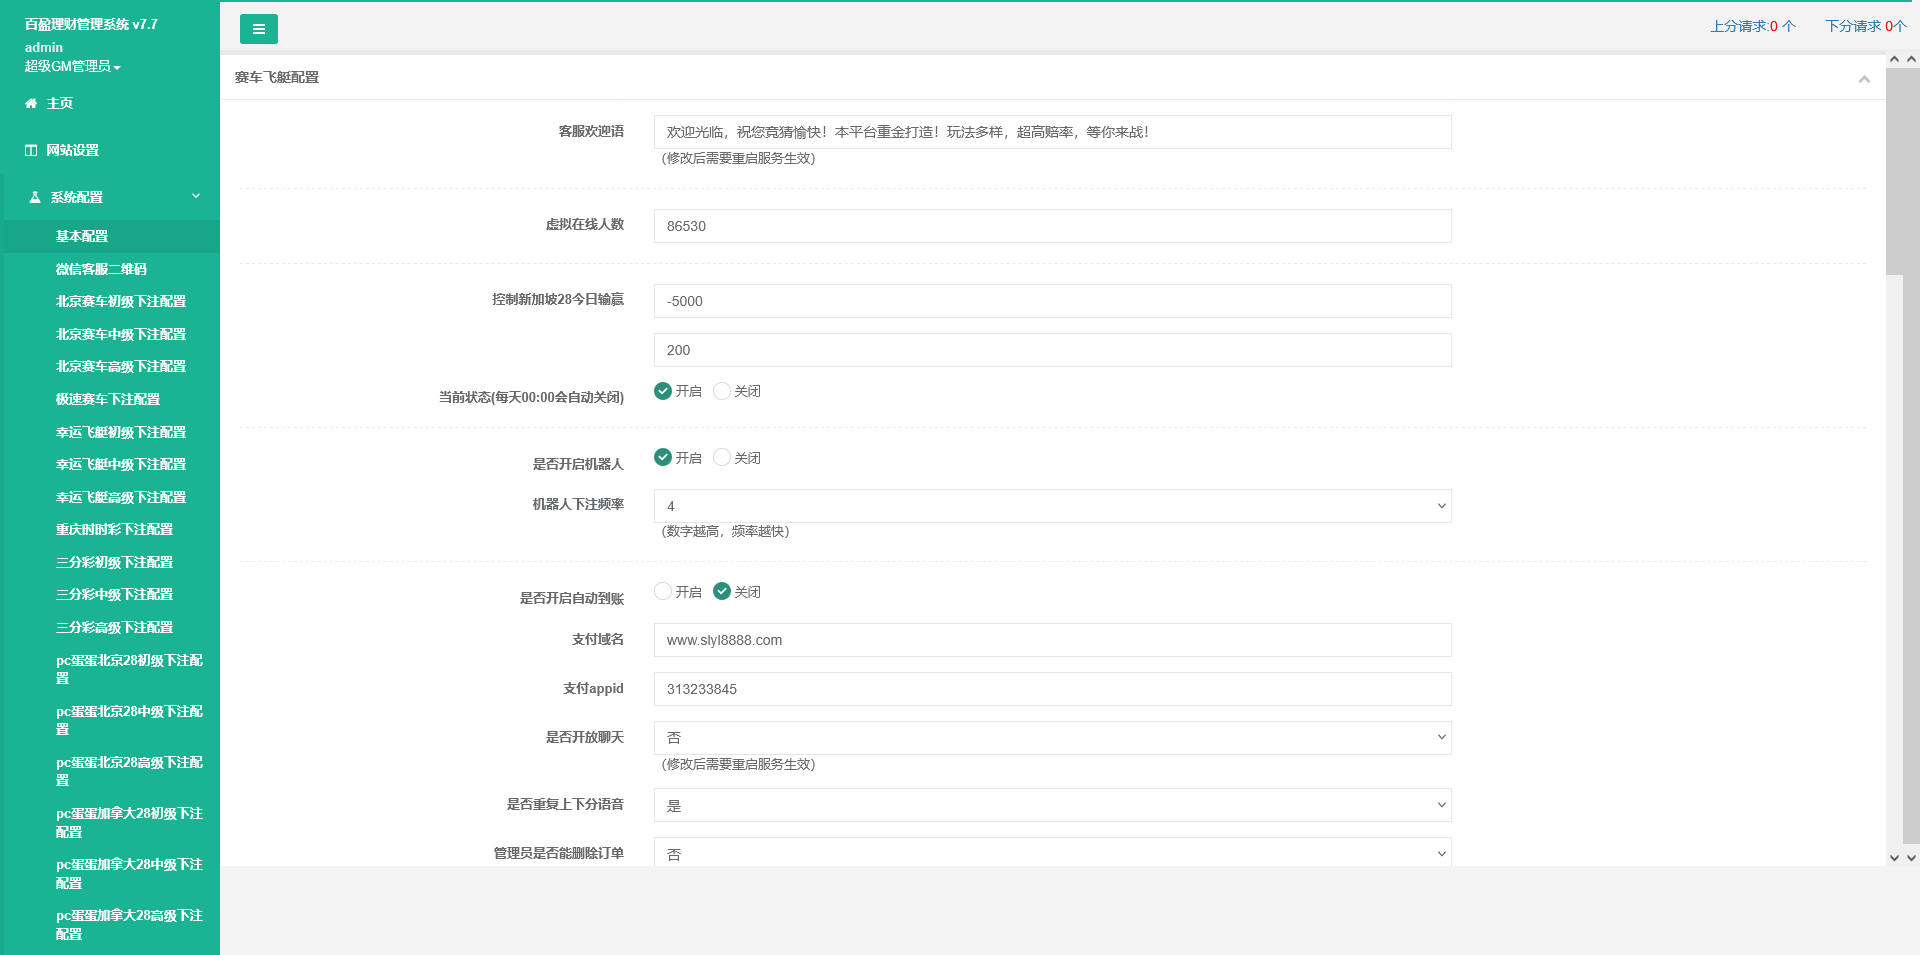Click the flask icon beside 系统配置
This screenshot has height=955, width=1920.
coord(35,197)
